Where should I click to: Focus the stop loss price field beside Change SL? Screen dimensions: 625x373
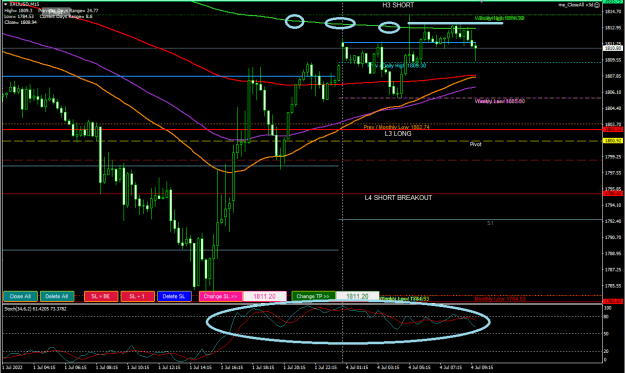click(x=265, y=296)
